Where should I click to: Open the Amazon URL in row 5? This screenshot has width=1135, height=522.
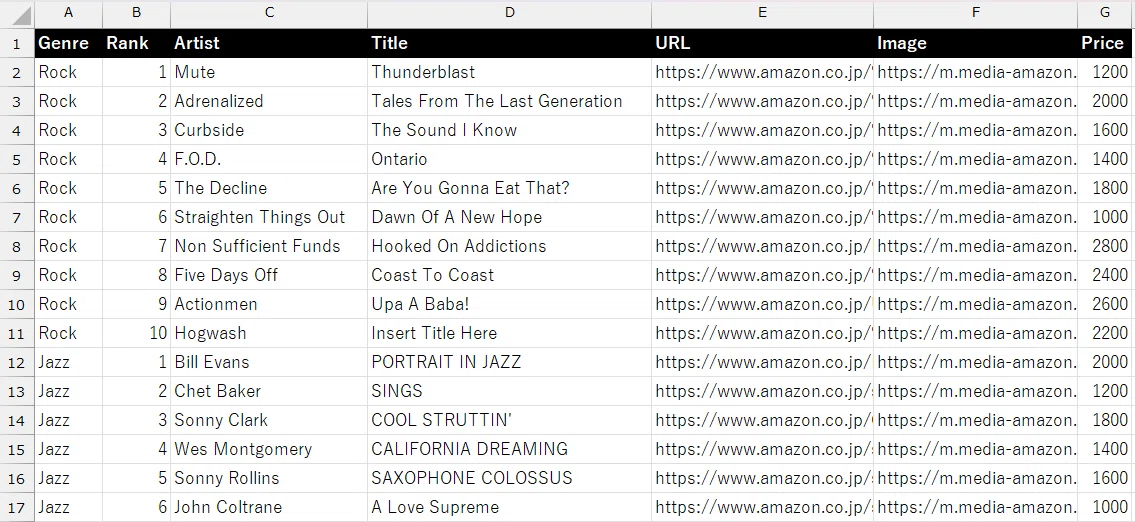point(762,159)
